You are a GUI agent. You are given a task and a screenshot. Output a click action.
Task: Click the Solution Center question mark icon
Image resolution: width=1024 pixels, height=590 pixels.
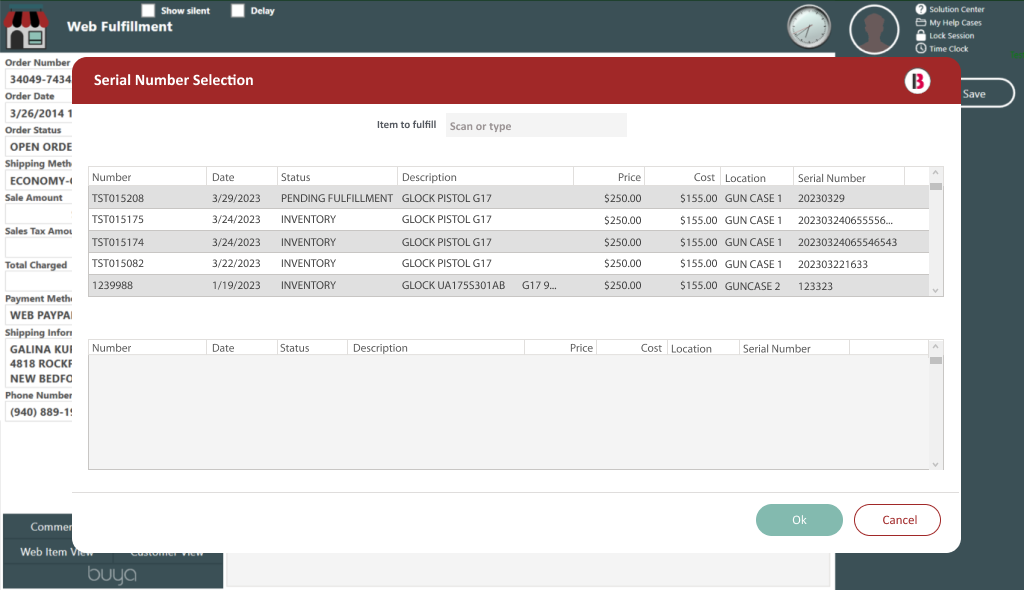click(921, 9)
